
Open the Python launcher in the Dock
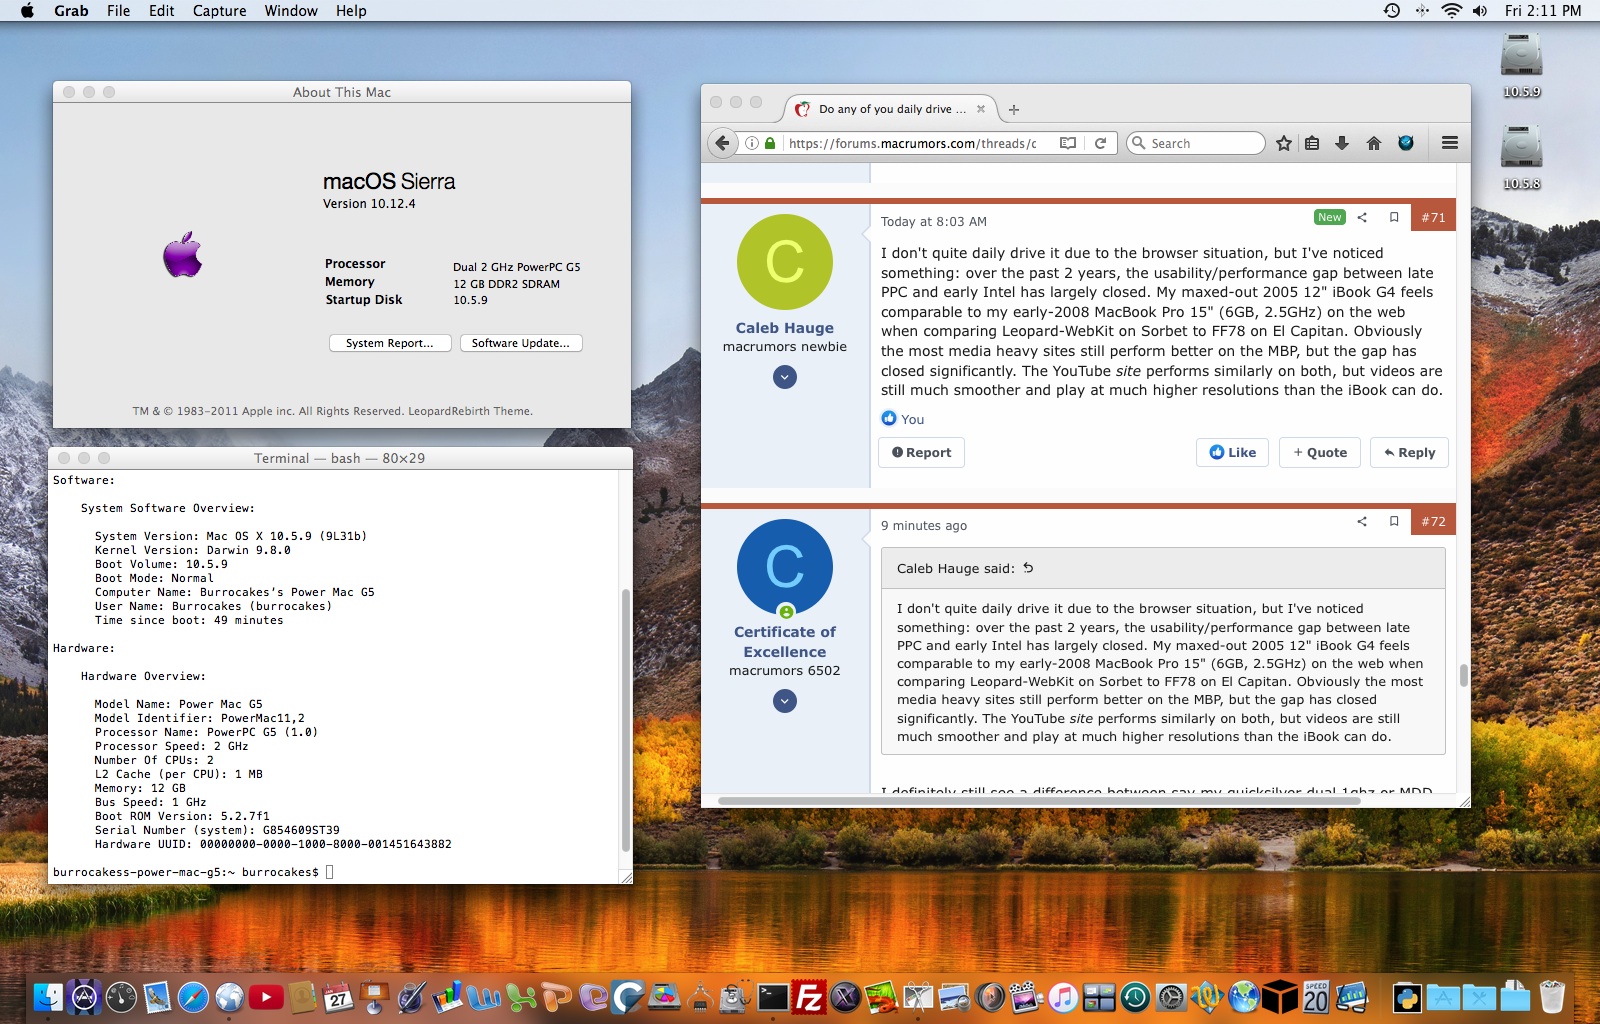(x=1407, y=997)
